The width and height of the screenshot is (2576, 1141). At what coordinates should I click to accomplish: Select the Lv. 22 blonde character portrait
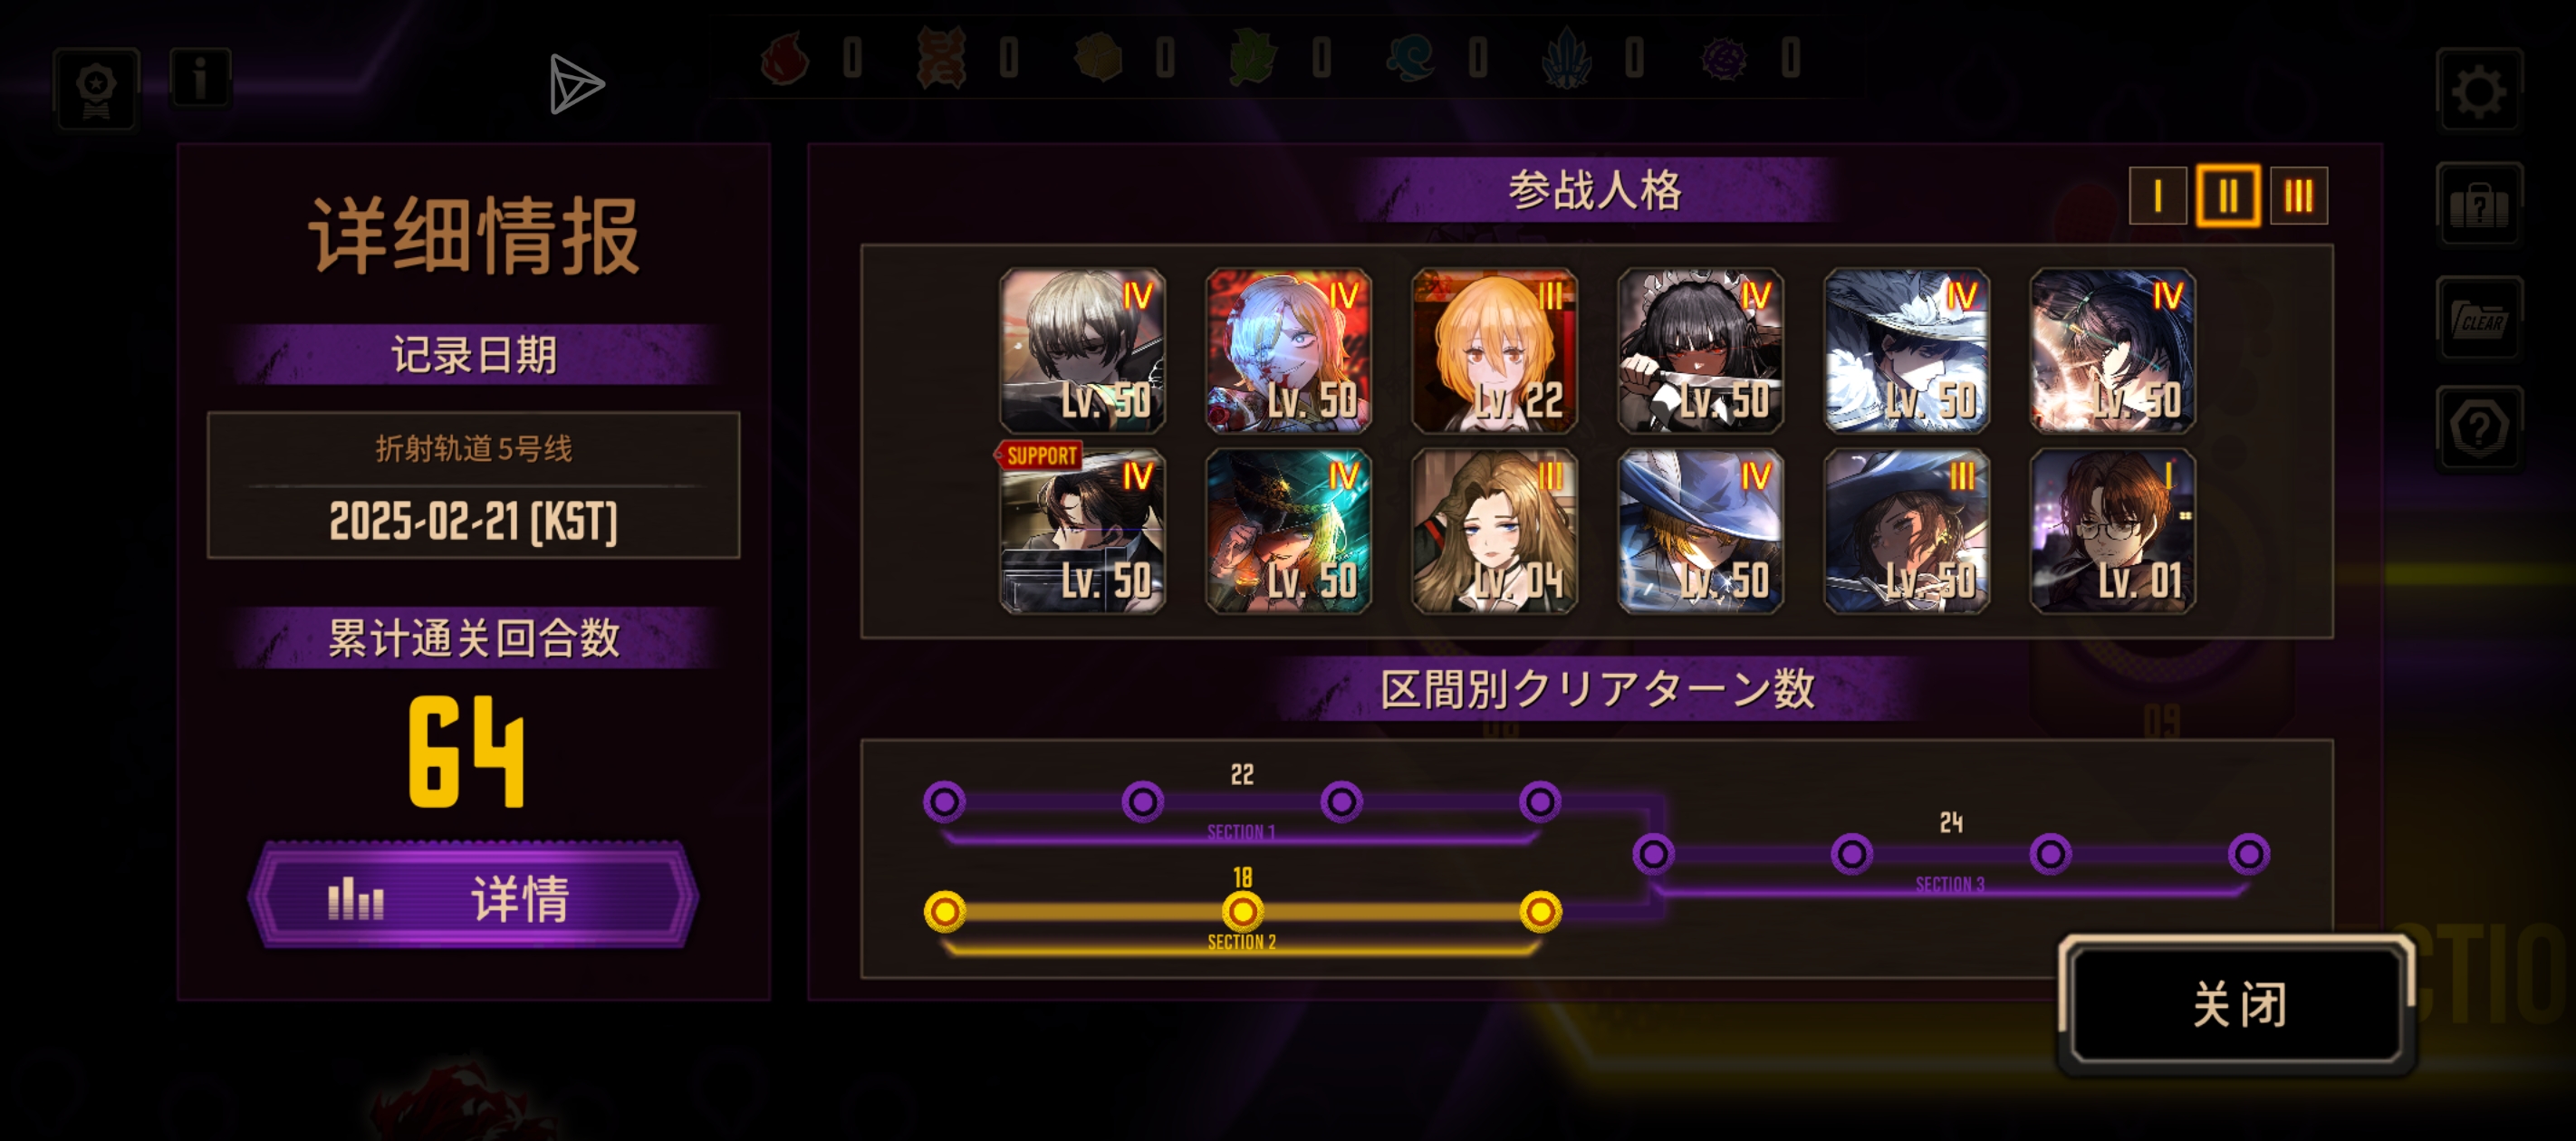point(1493,350)
